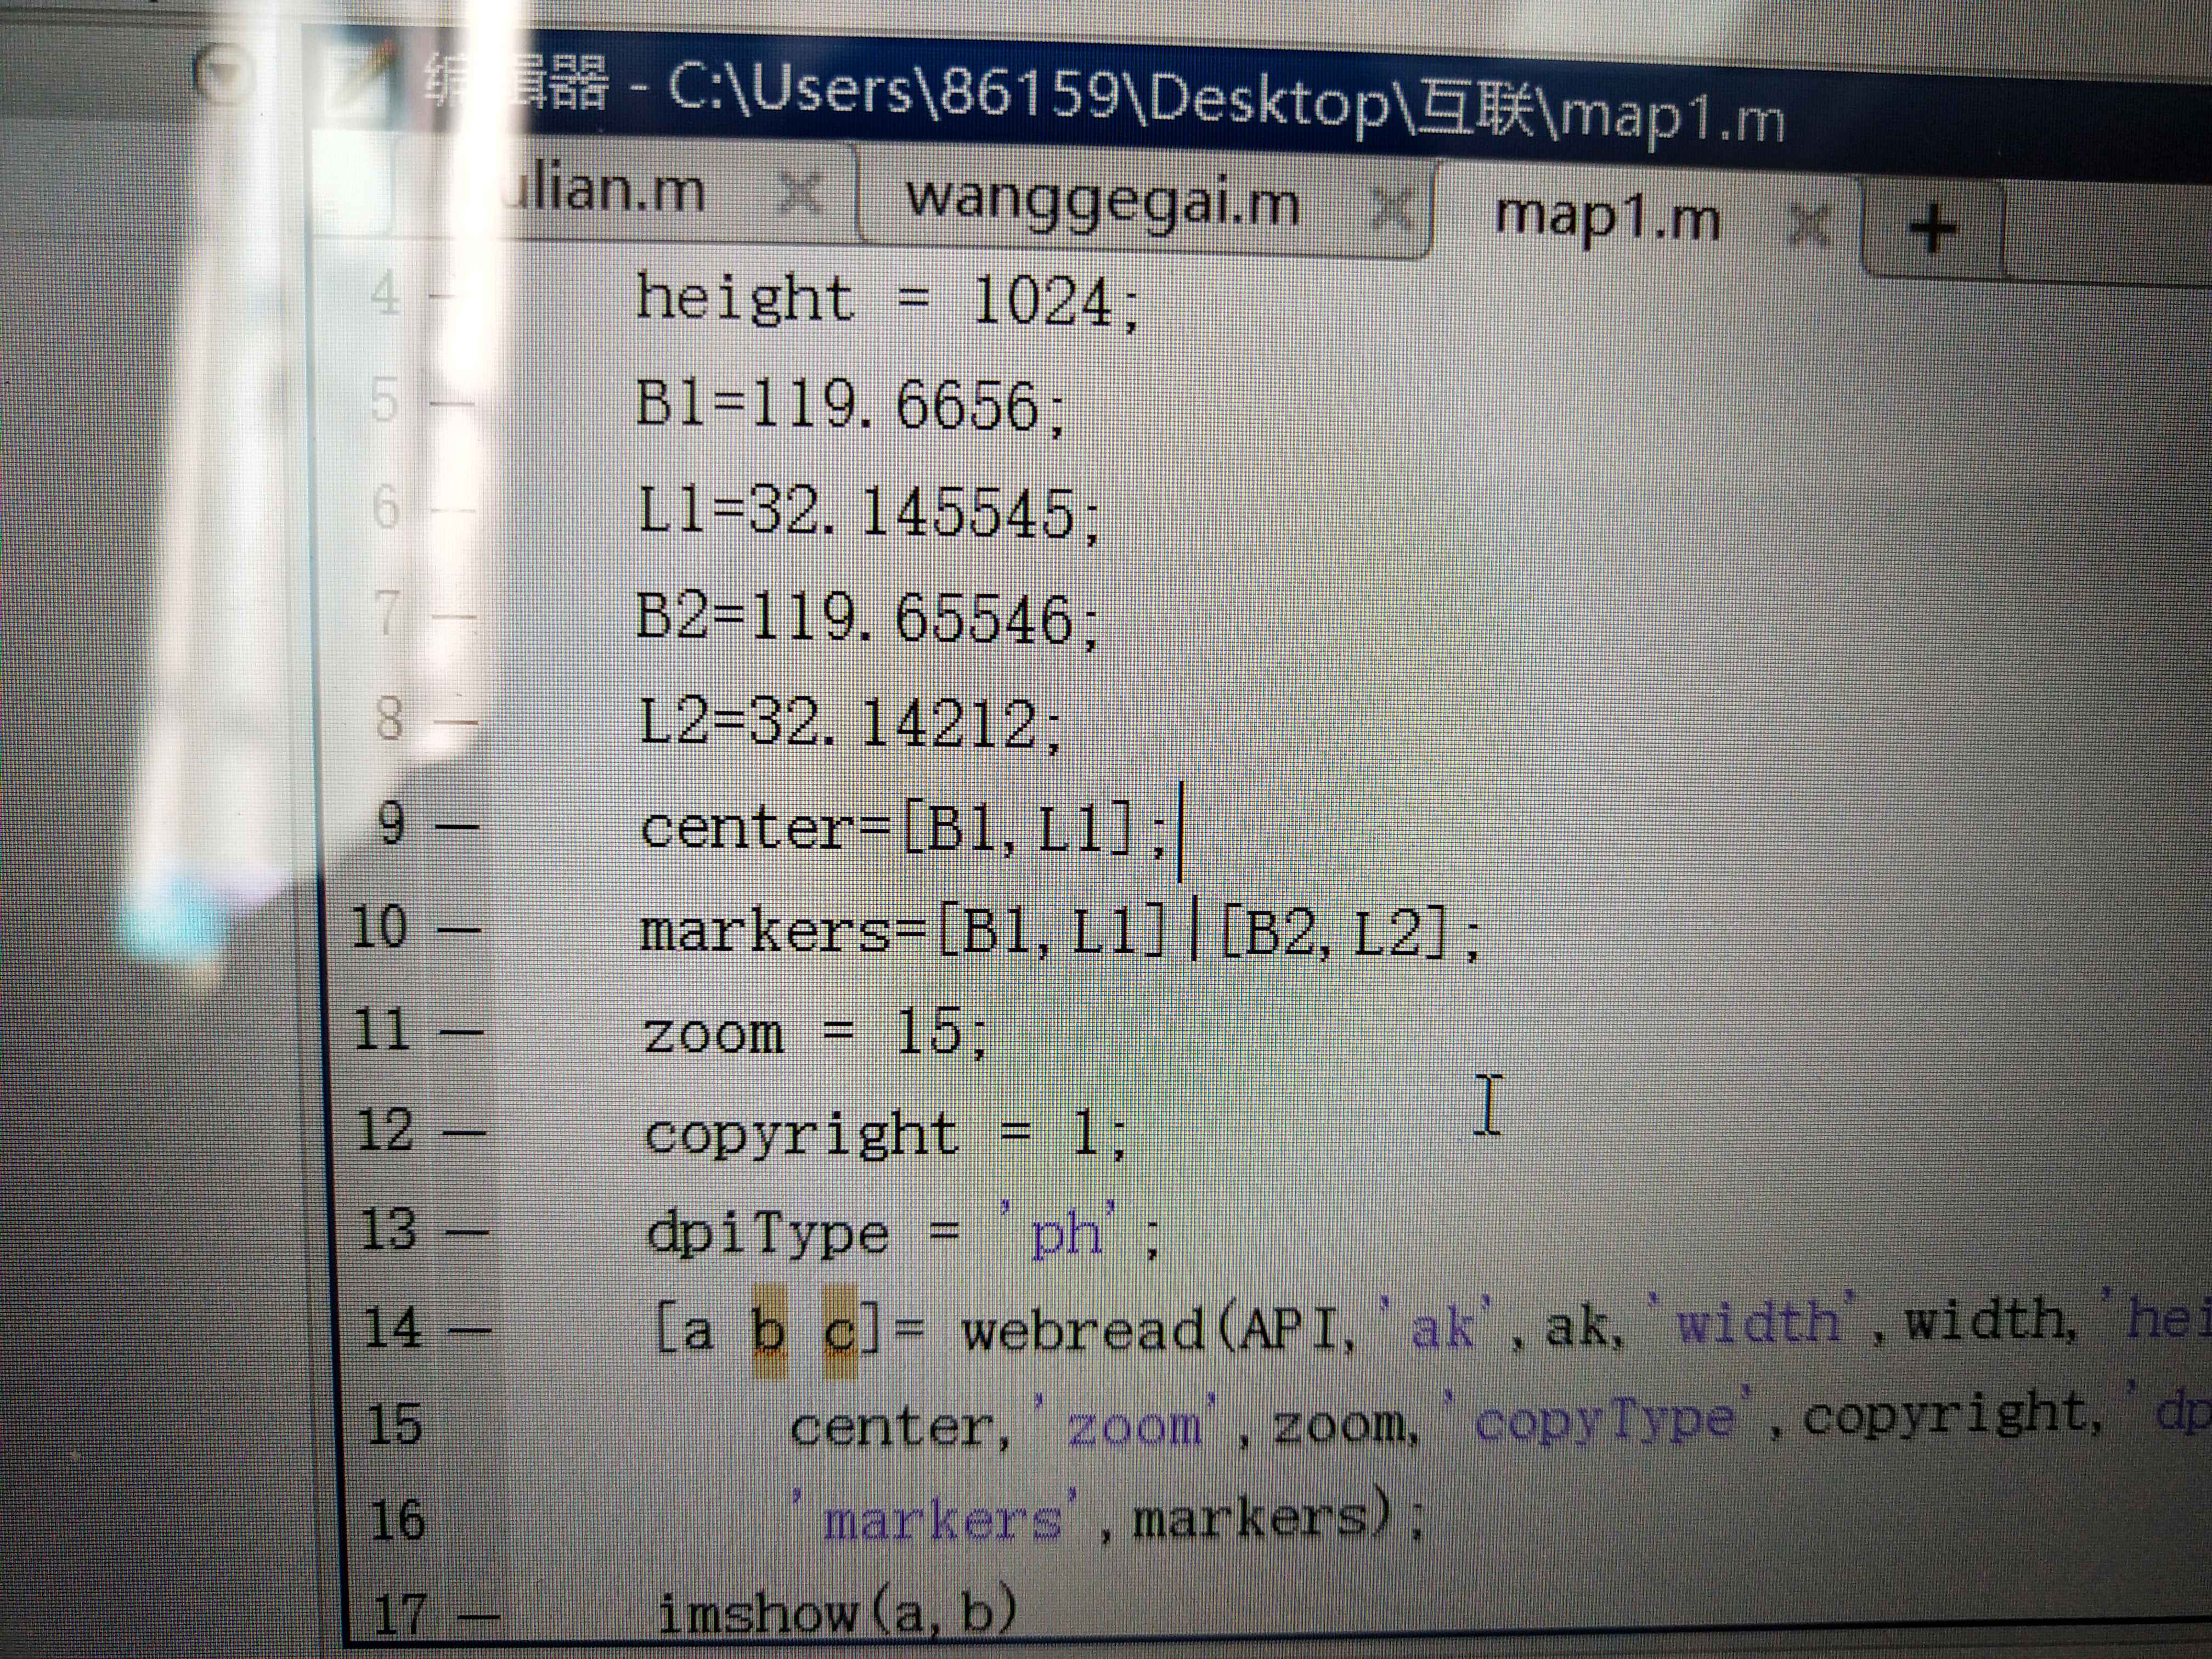The height and width of the screenshot is (1659, 2212).
Task: Click the 'B1=119.6656;' code line
Action: [850, 407]
